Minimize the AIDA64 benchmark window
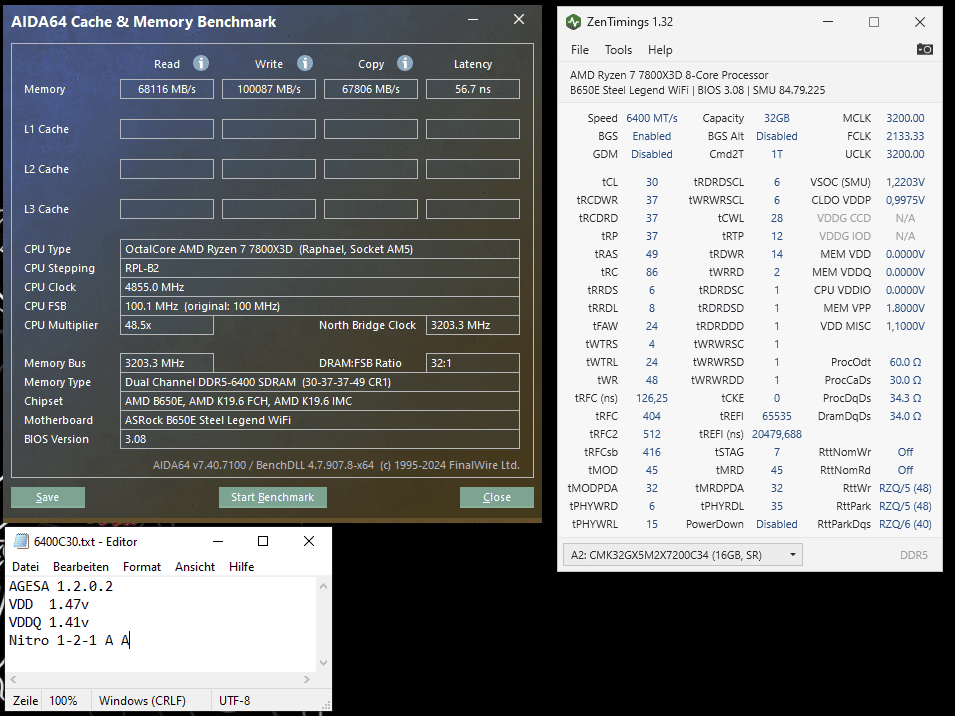The width and height of the screenshot is (955, 716). pos(473,19)
